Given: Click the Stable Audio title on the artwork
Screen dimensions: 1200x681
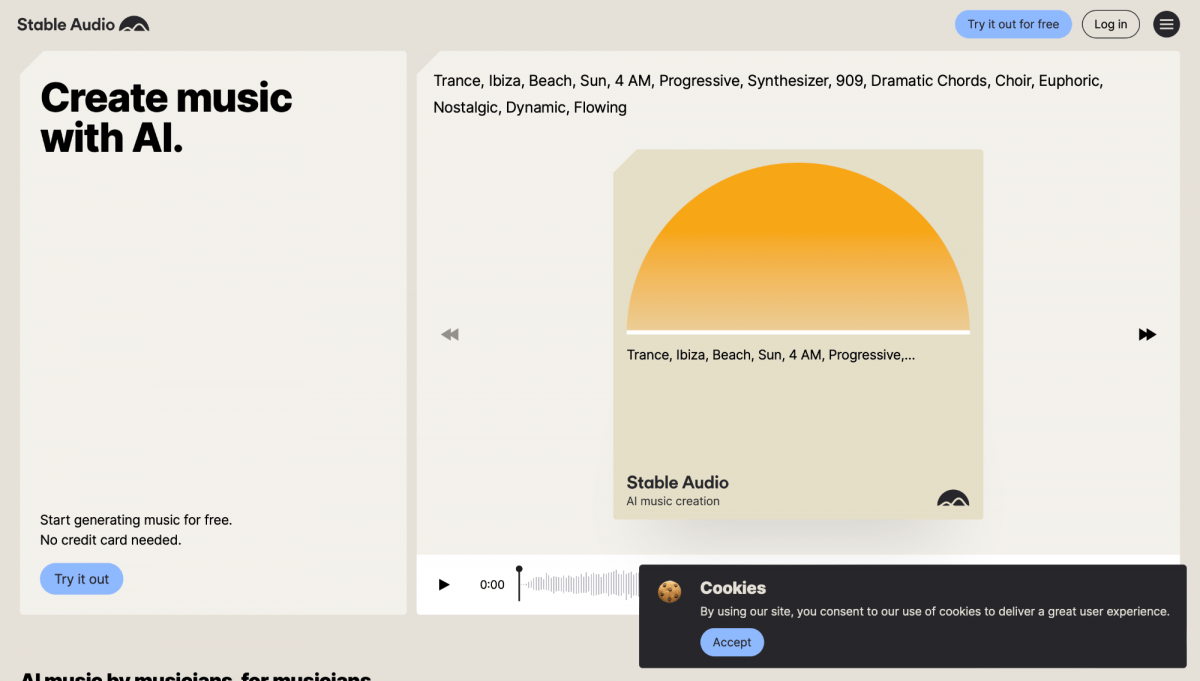Looking at the screenshot, I should pos(677,482).
